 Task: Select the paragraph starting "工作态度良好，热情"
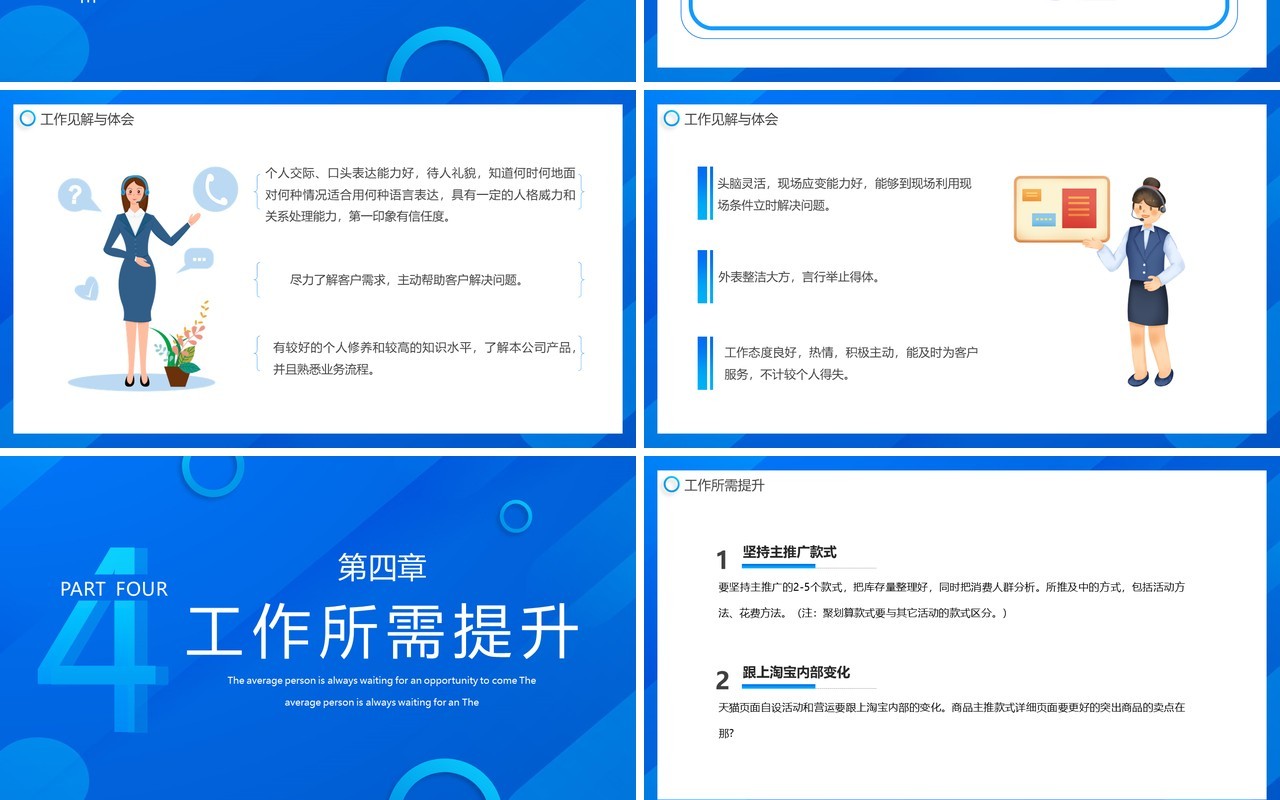coord(851,363)
